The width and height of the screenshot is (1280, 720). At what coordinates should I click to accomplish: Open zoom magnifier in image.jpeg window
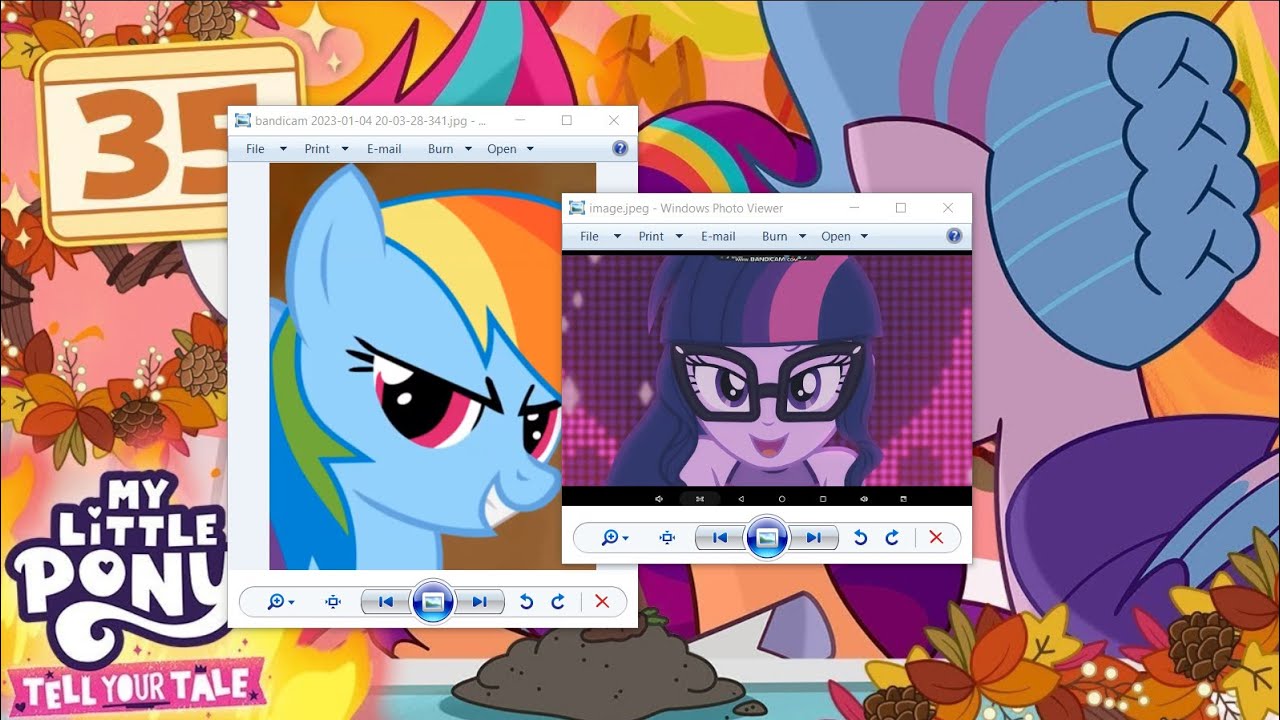(614, 538)
